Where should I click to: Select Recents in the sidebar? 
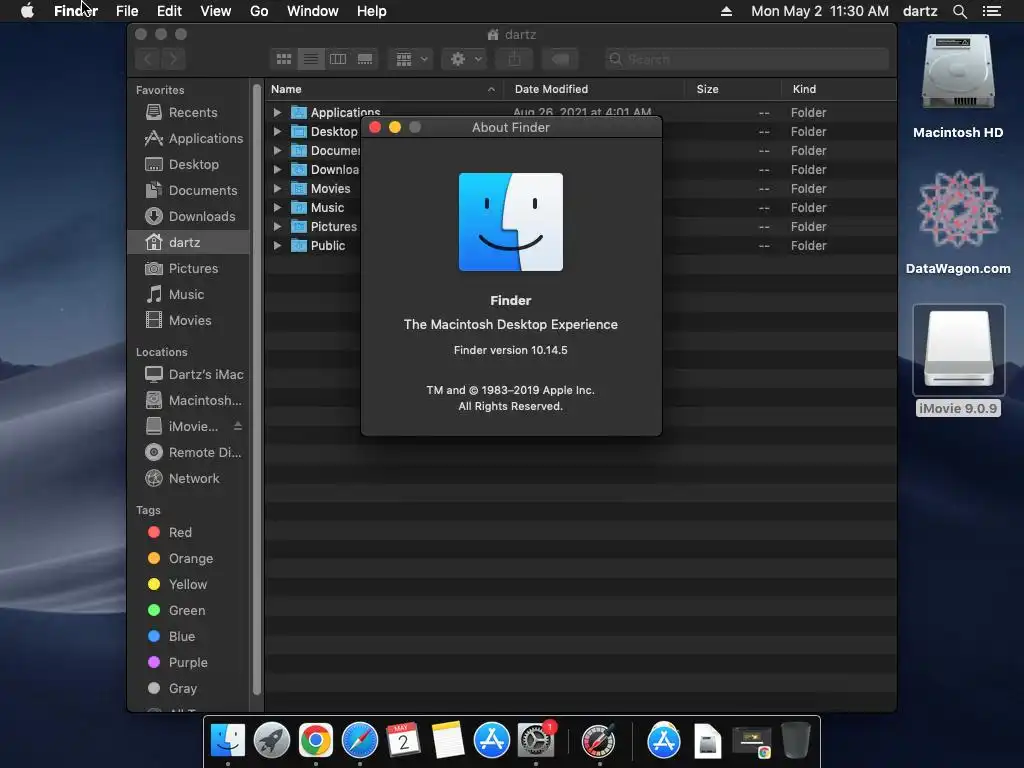tap(189, 112)
